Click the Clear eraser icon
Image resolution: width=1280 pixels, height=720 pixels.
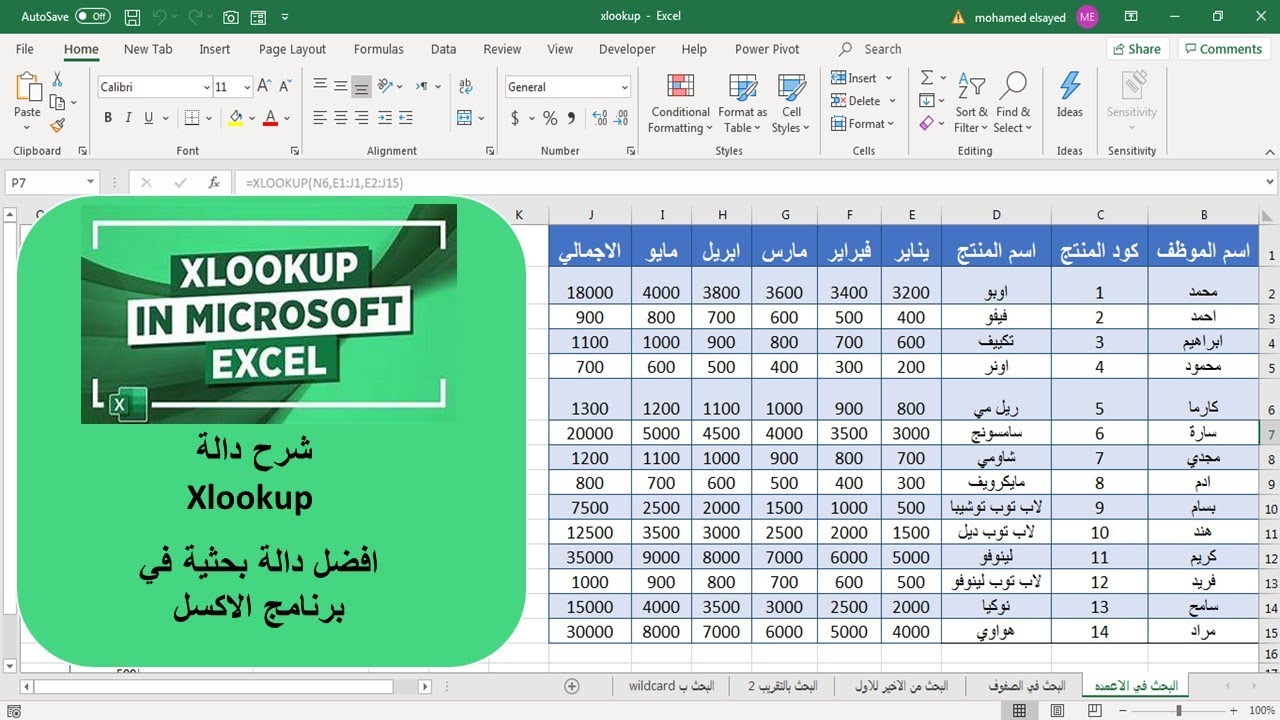pyautogui.click(x=927, y=124)
